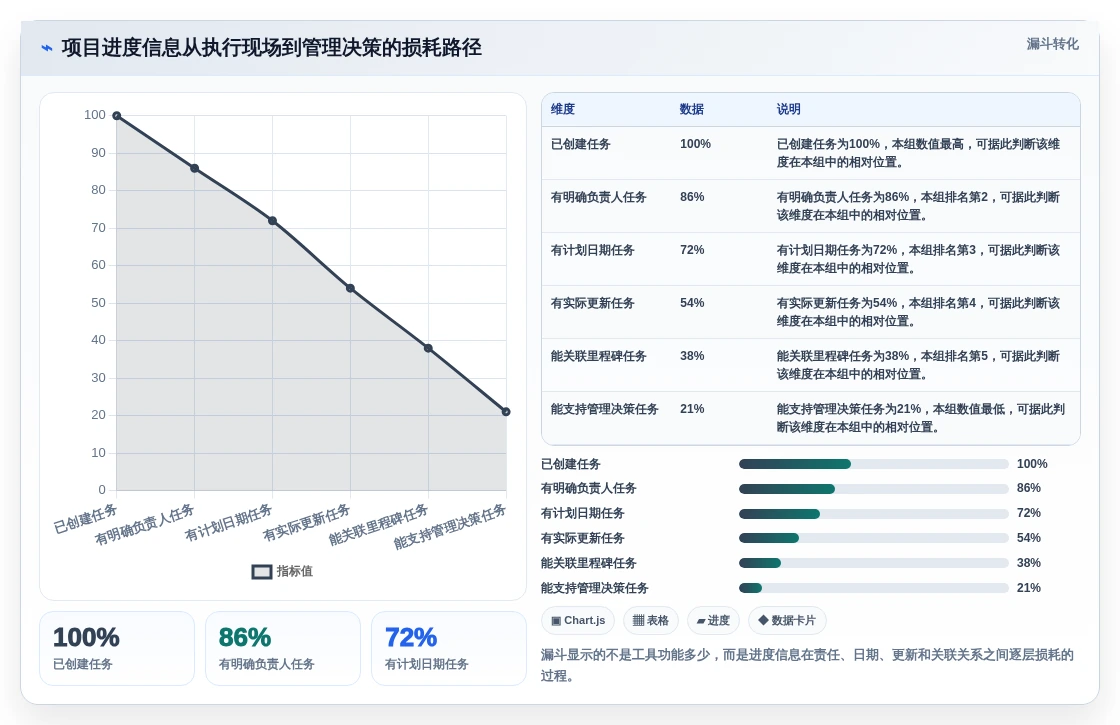Open the 86% 有明确负责人任务 stat card
The height and width of the screenshot is (725, 1120).
283,649
